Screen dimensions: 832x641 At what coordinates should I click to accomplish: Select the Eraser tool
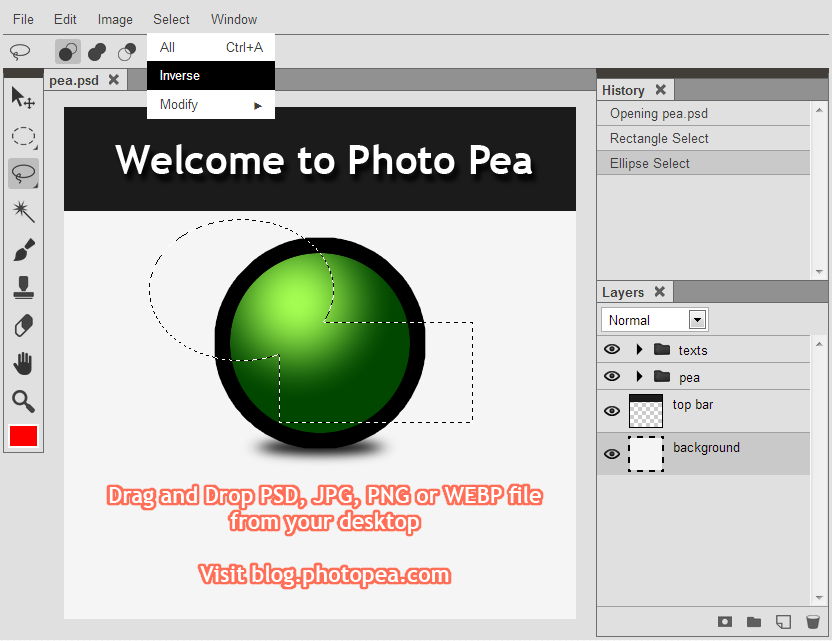coord(23,325)
